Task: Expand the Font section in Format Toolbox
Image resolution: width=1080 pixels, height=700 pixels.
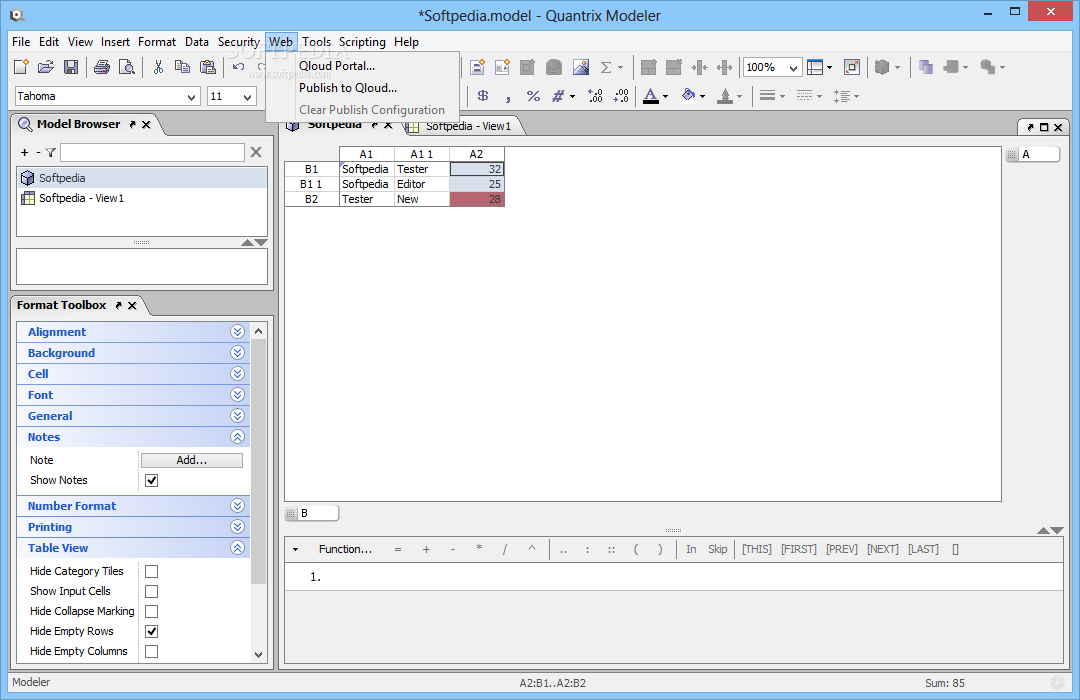Action: click(237, 395)
